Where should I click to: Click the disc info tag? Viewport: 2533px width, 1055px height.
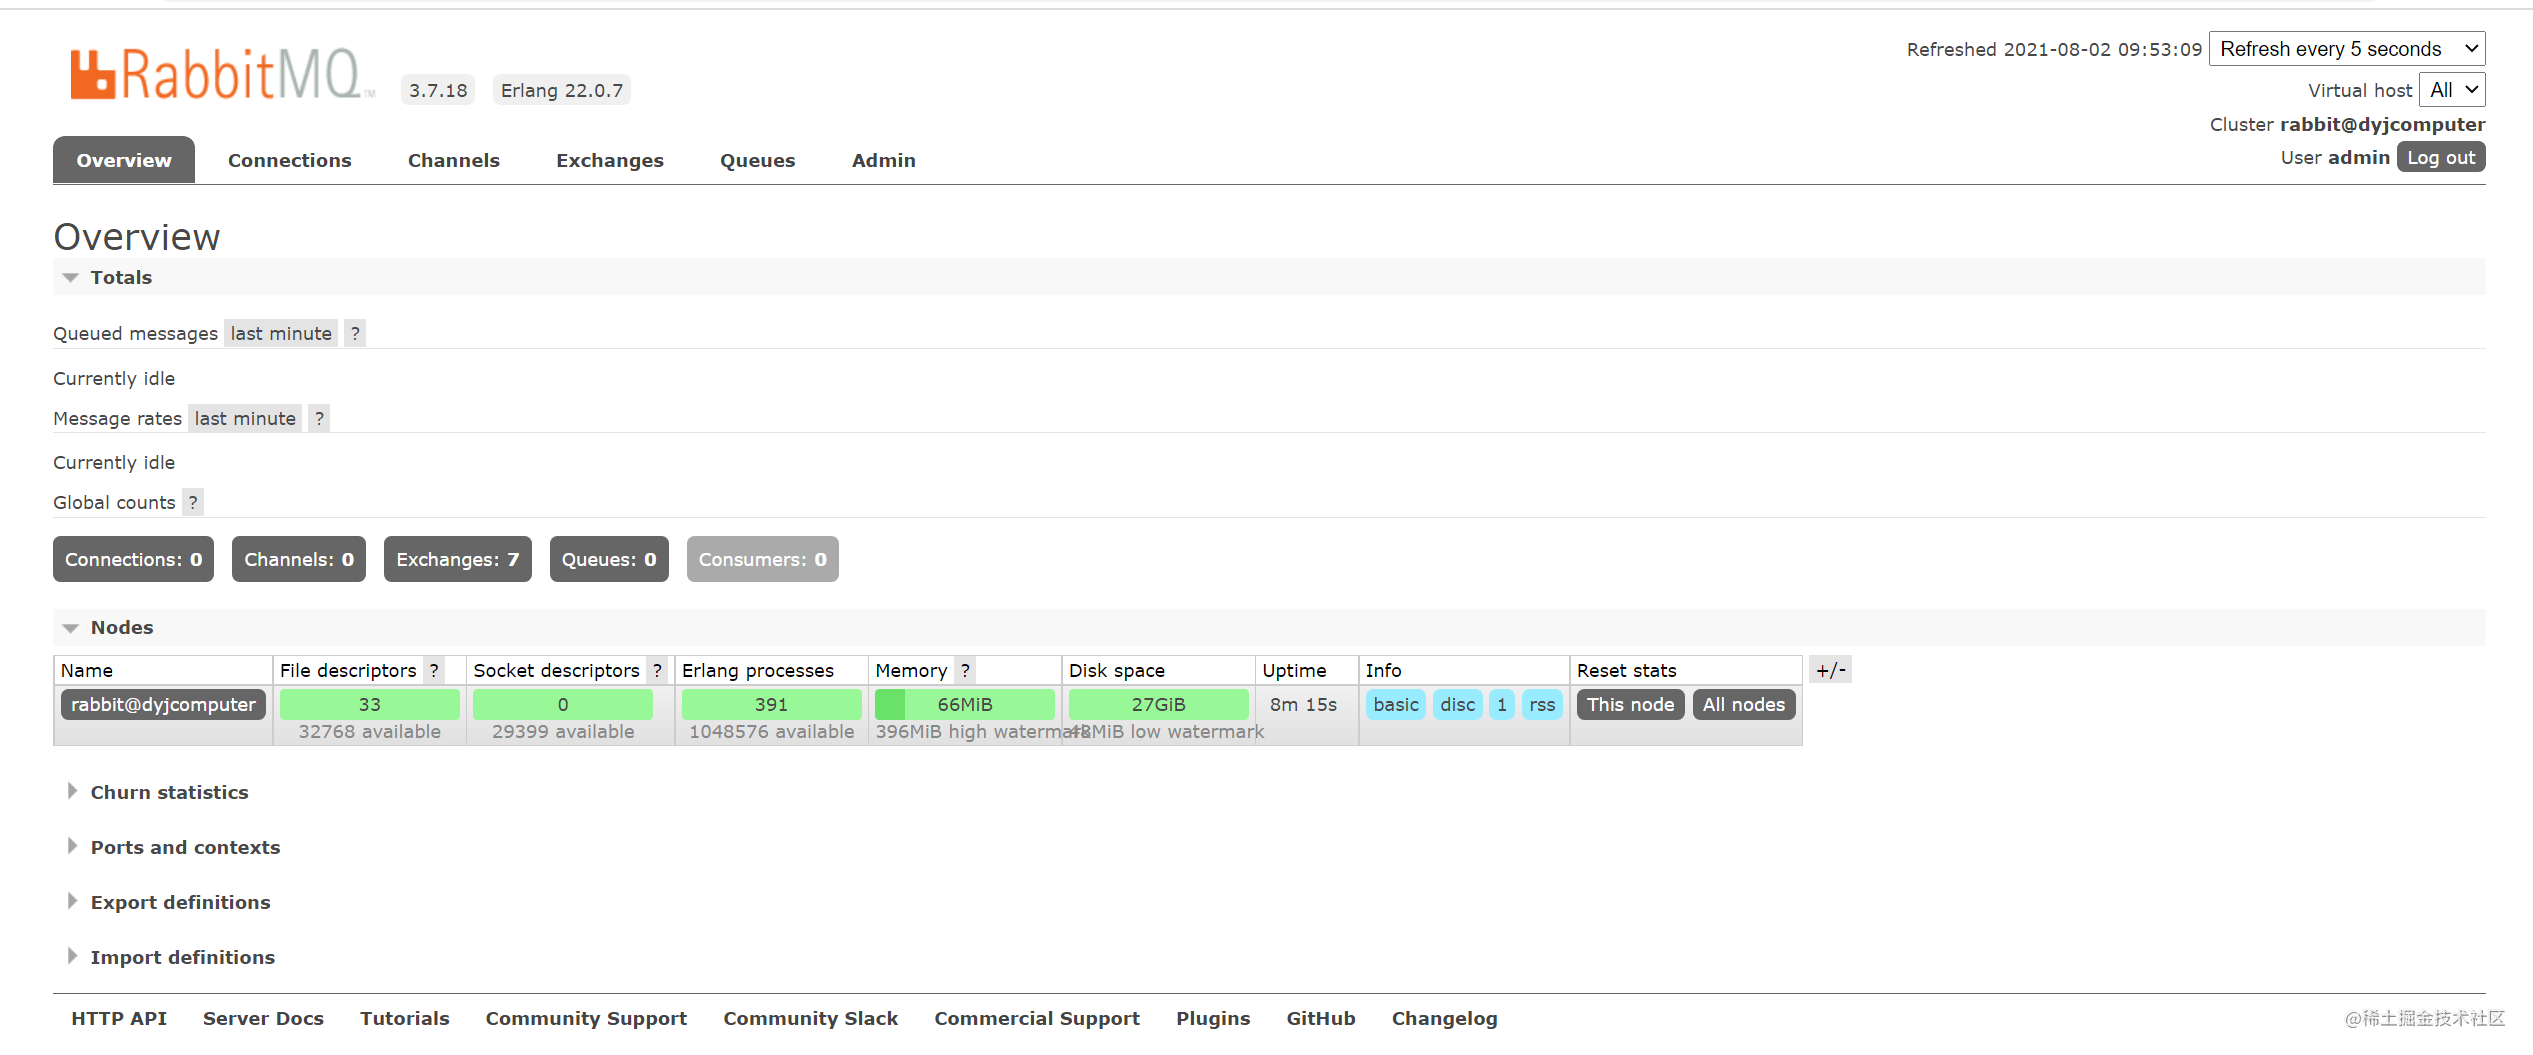[x=1458, y=704]
